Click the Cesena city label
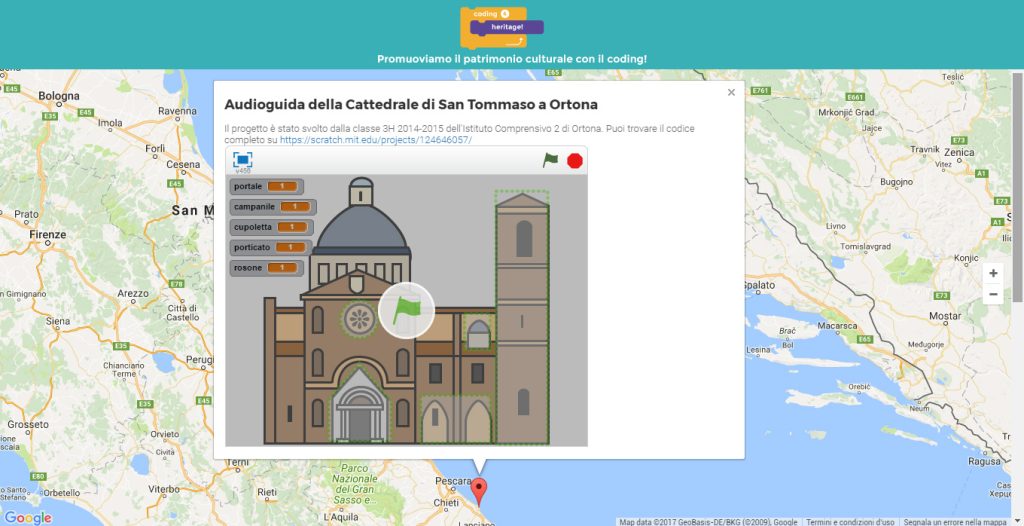1024x526 pixels. tap(183, 164)
